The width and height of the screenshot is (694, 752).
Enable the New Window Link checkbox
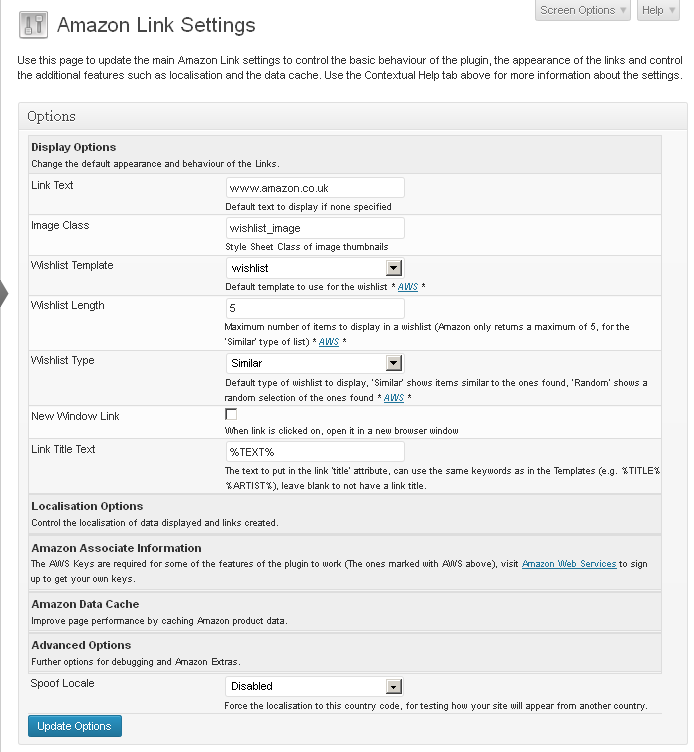coord(231,414)
